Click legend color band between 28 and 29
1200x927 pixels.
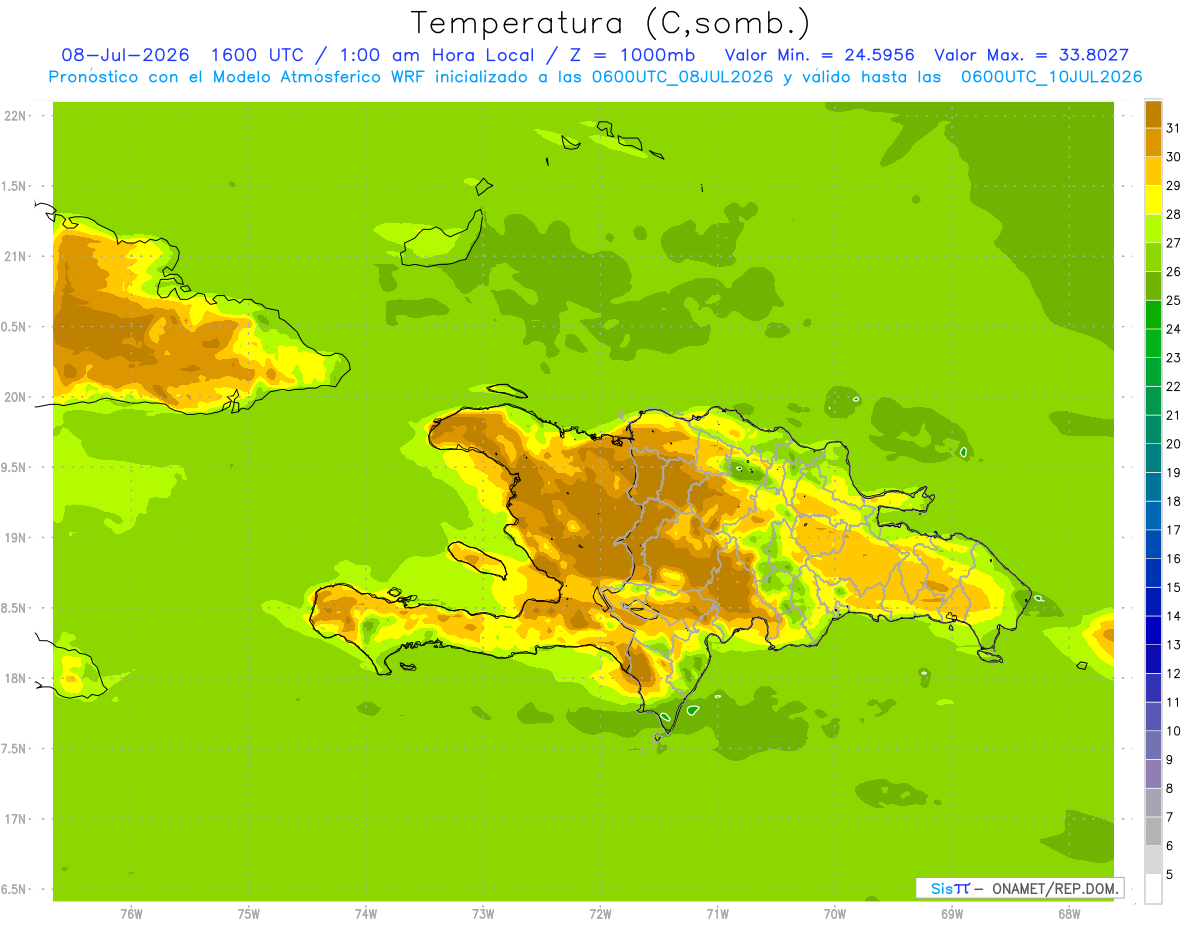coord(1153,200)
